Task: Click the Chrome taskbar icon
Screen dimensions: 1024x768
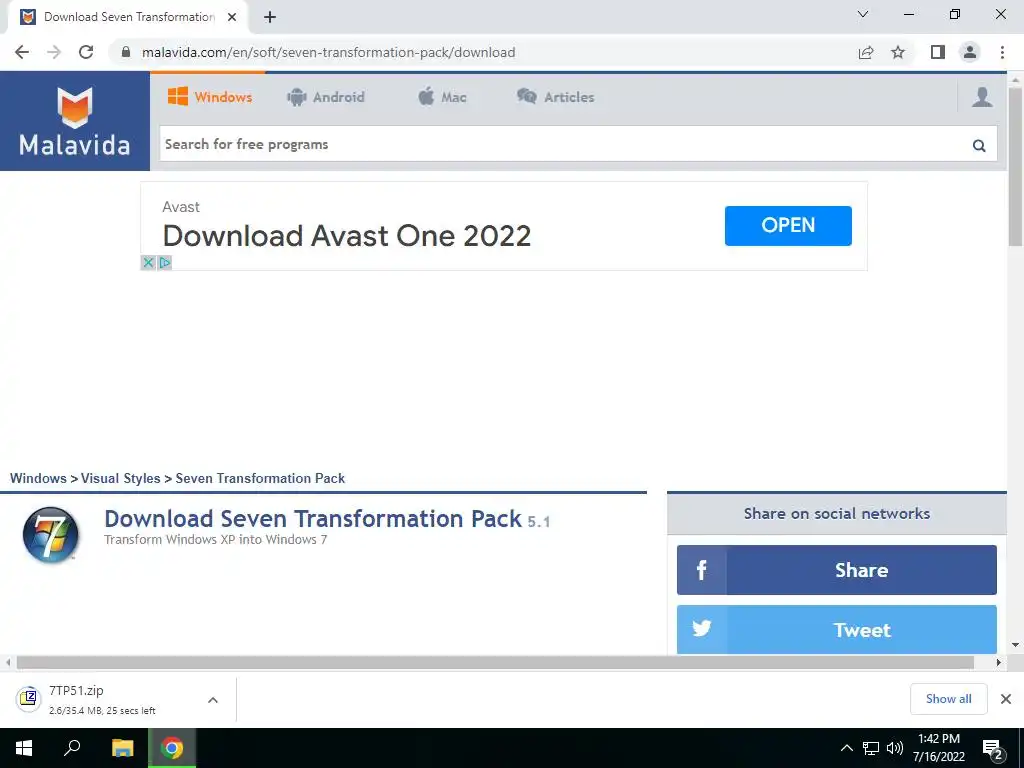Action: tap(172, 748)
